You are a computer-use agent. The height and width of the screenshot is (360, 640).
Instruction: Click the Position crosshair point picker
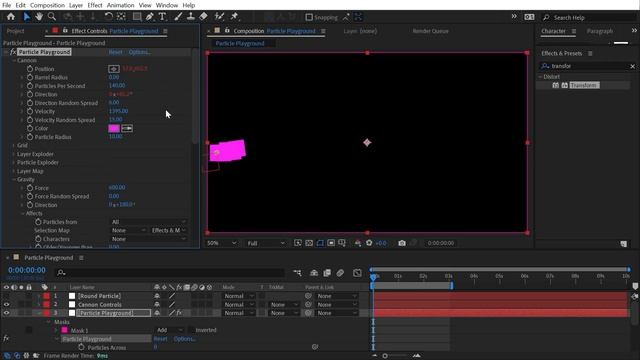[x=114, y=69]
